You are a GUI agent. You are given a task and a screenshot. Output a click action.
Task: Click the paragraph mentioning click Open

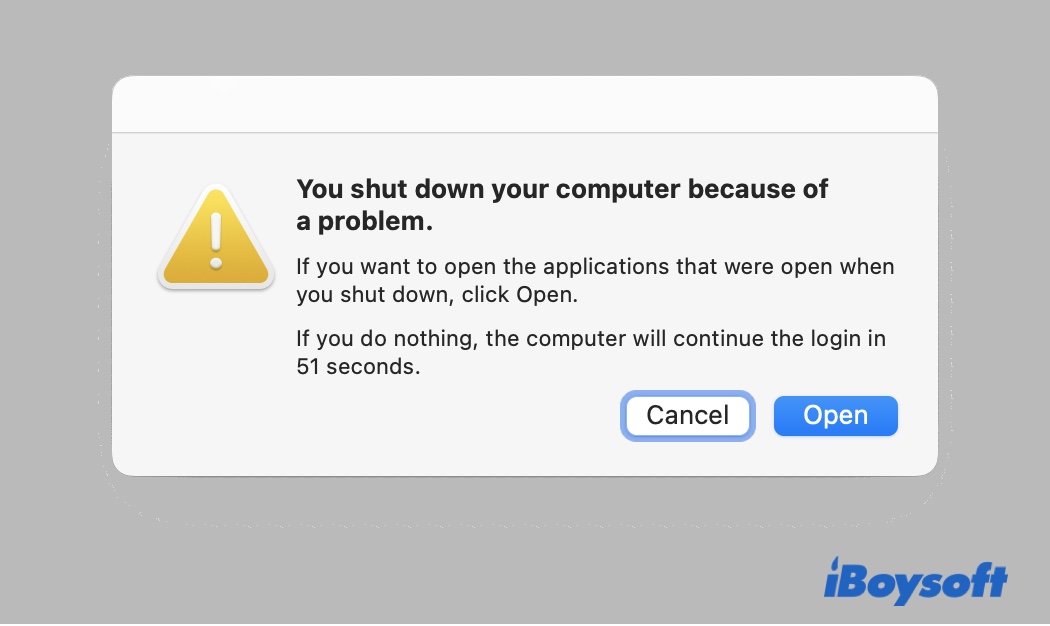click(594, 282)
